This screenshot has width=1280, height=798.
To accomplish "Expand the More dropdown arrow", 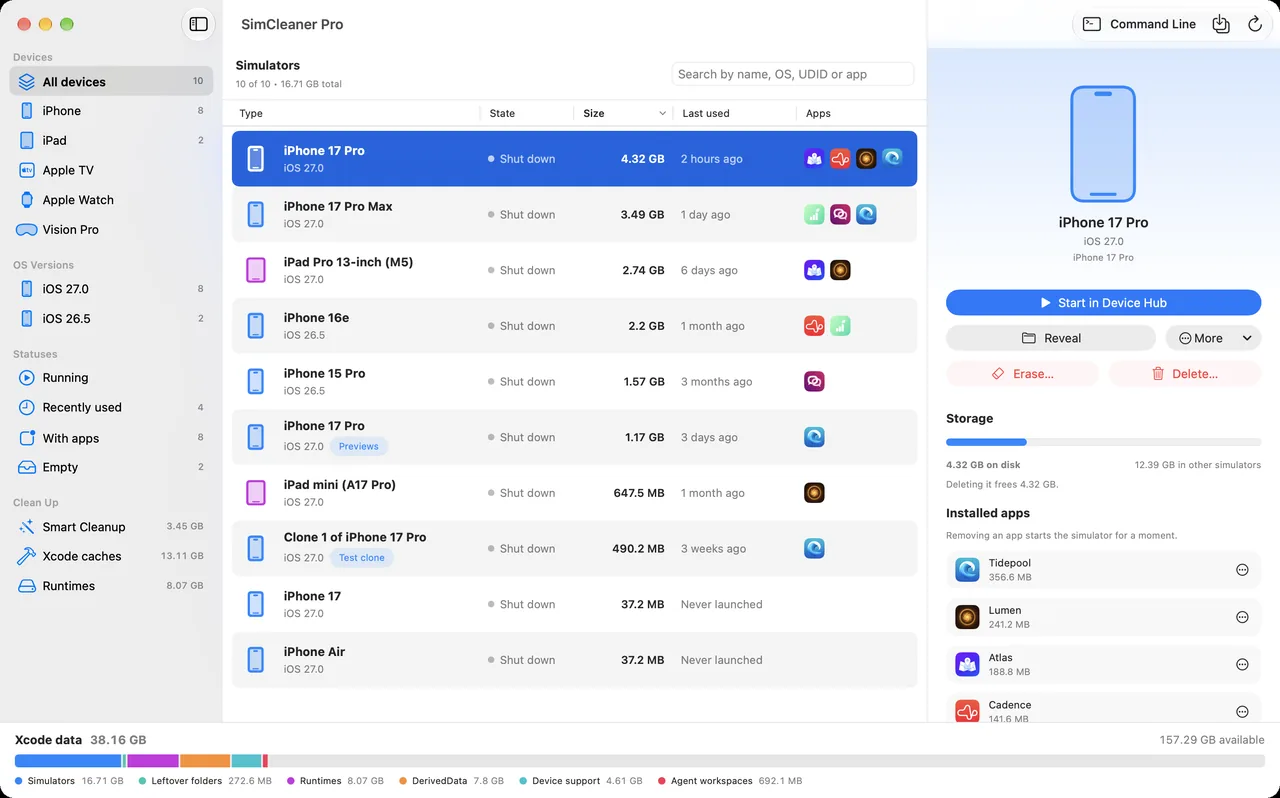I will point(1247,338).
